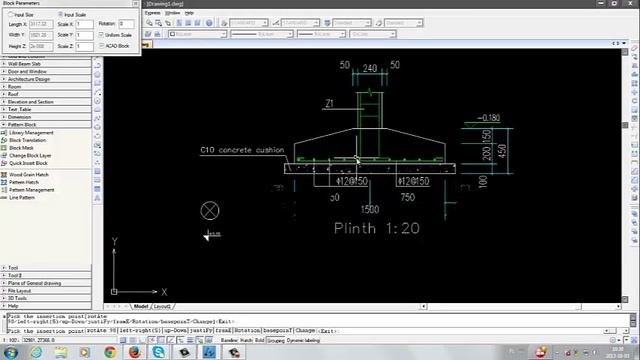The height and width of the screenshot is (360, 640).
Task: Choose Change Block Layer tool
Action: tap(30, 156)
